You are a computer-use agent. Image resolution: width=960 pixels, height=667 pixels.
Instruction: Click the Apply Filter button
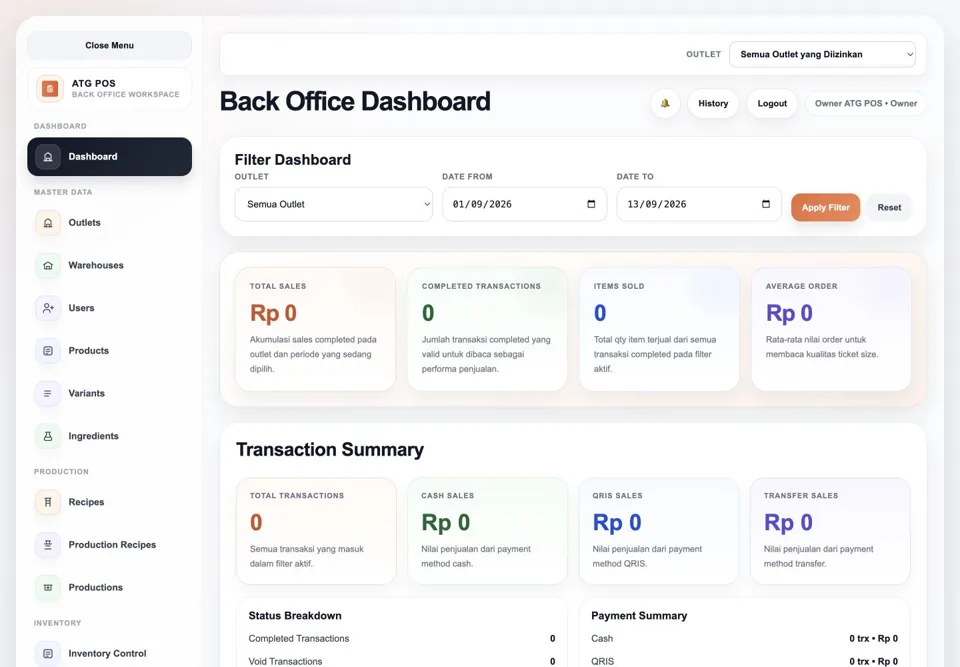825,208
